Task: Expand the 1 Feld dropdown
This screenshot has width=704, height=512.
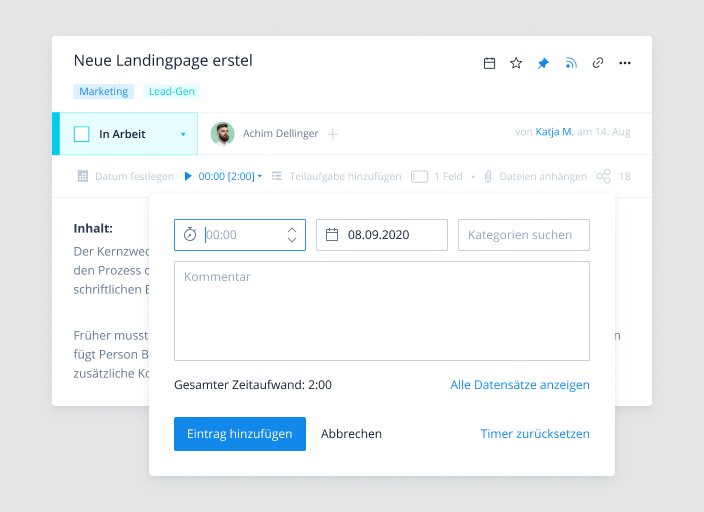Action: click(x=444, y=176)
